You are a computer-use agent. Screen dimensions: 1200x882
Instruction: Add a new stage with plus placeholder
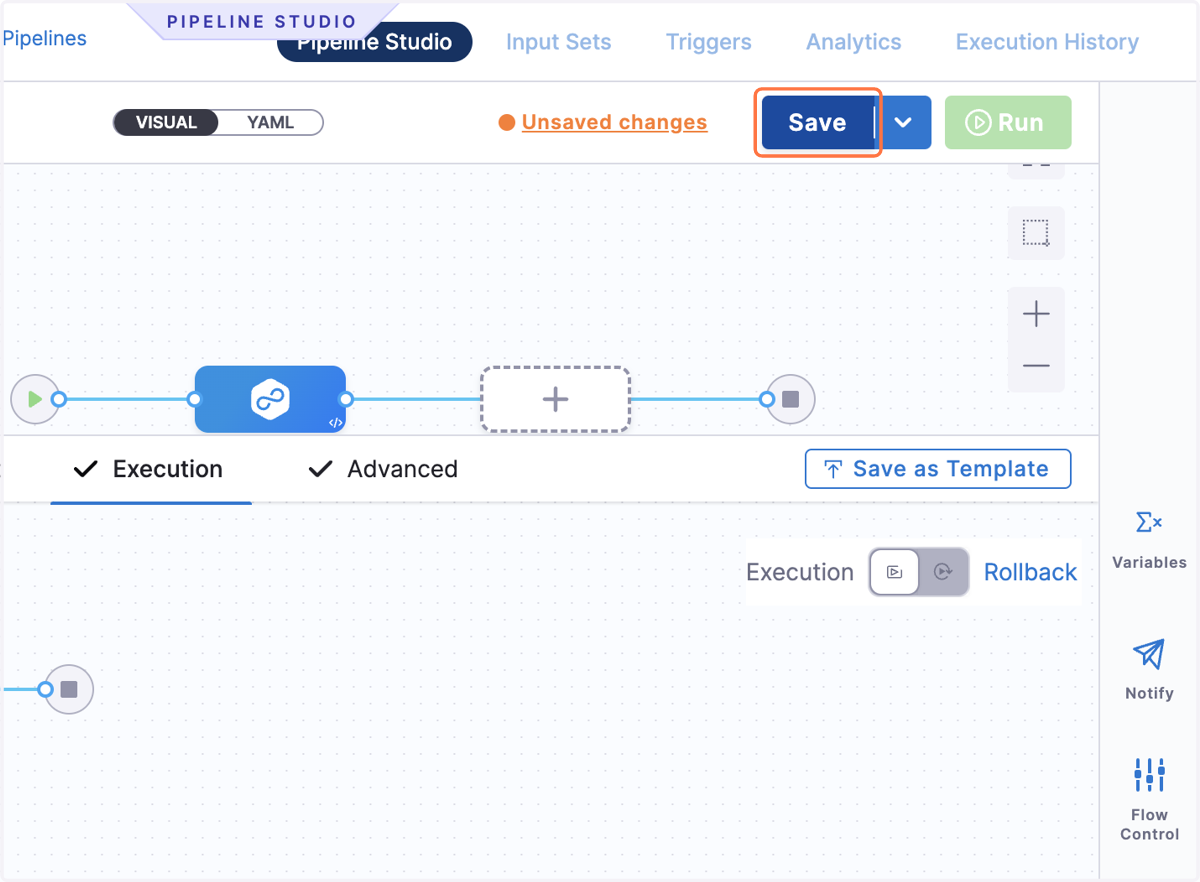point(555,399)
